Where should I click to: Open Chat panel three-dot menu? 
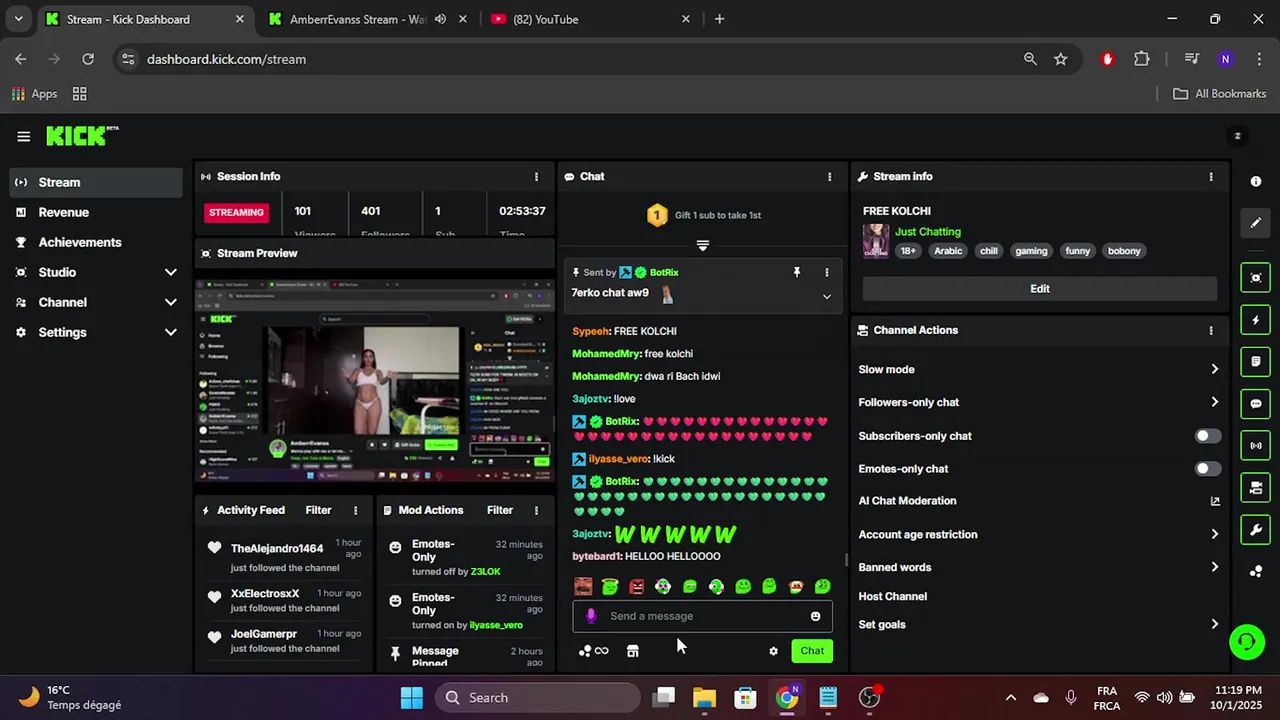pos(829,176)
